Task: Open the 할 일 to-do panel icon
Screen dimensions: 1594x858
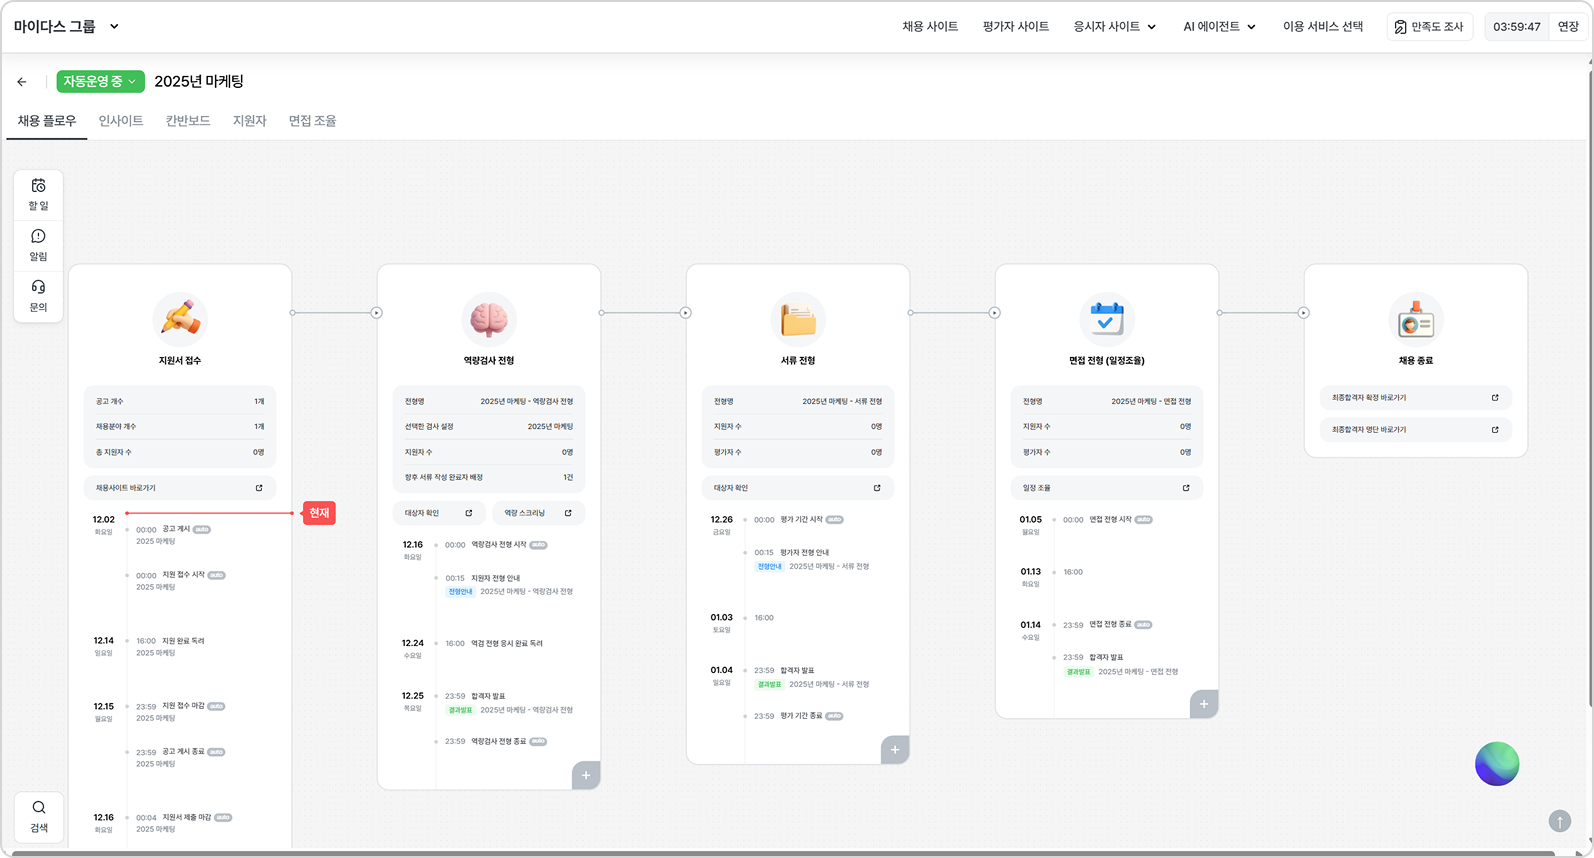Action: click(x=38, y=194)
